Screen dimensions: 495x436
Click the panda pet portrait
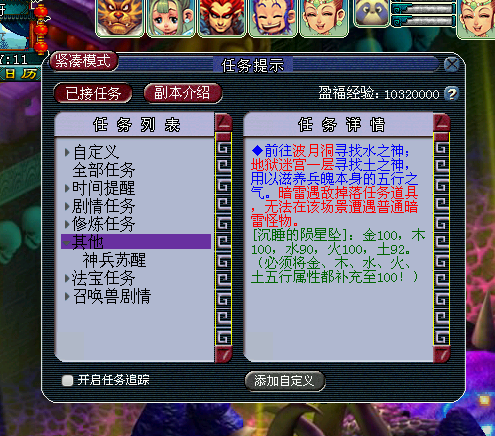pos(371,13)
